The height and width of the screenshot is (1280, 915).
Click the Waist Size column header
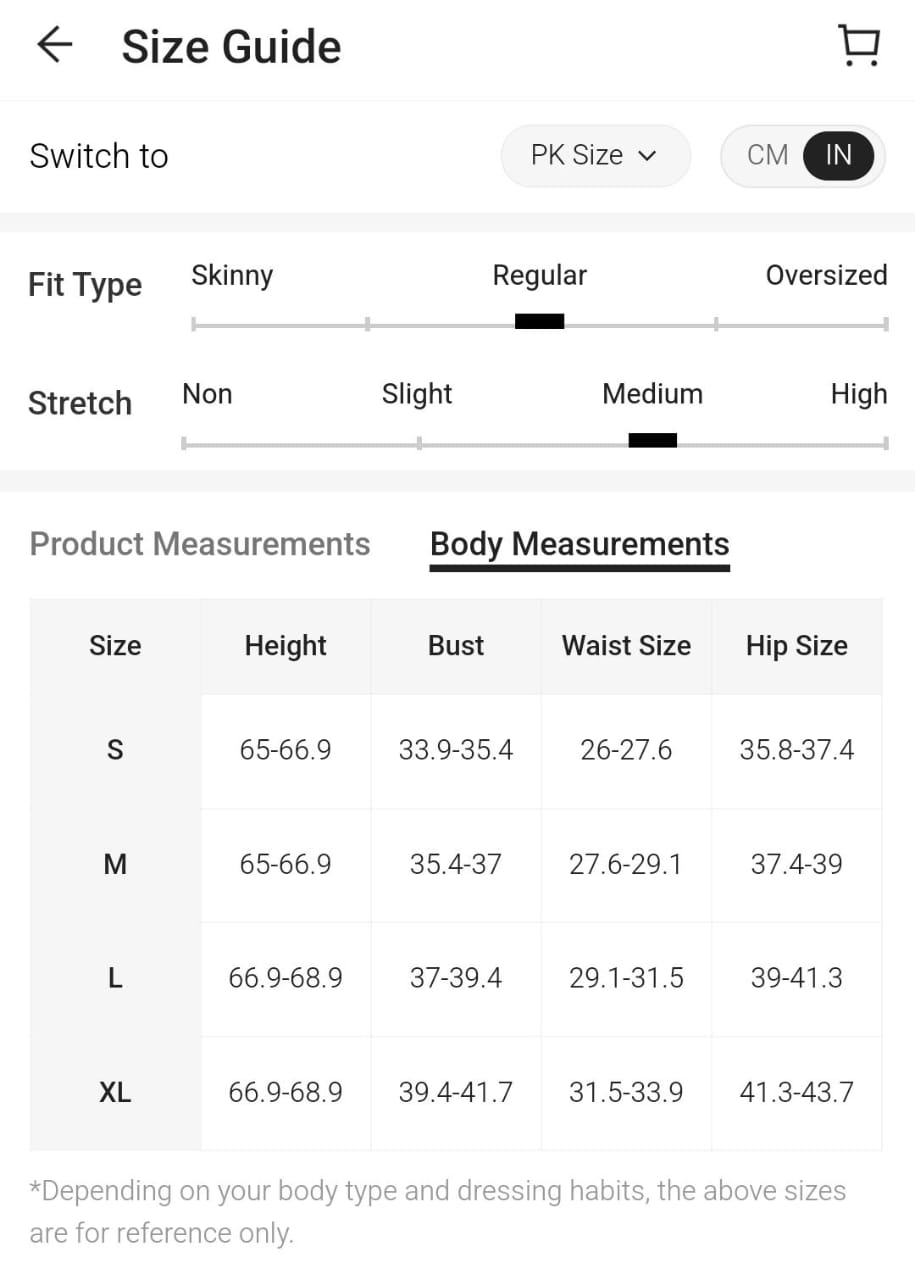[626, 646]
